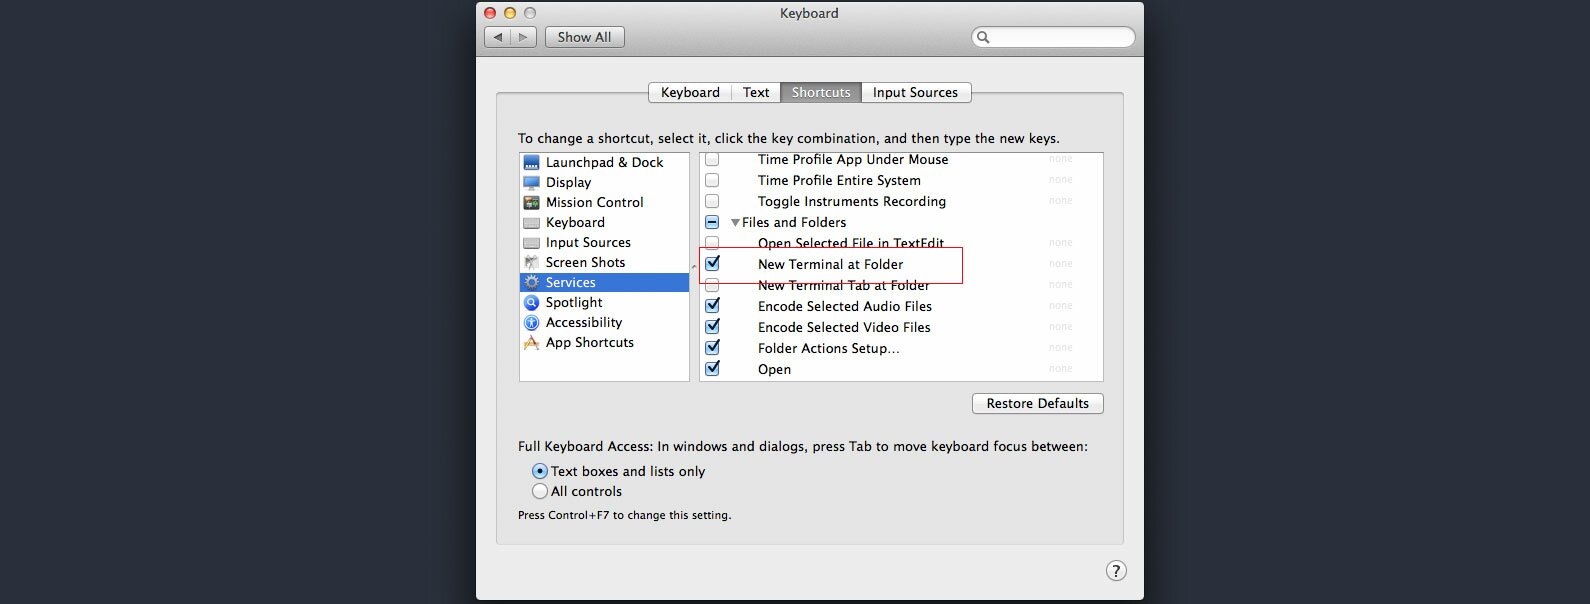
Task: Select the Display category icon
Action: tap(531, 182)
